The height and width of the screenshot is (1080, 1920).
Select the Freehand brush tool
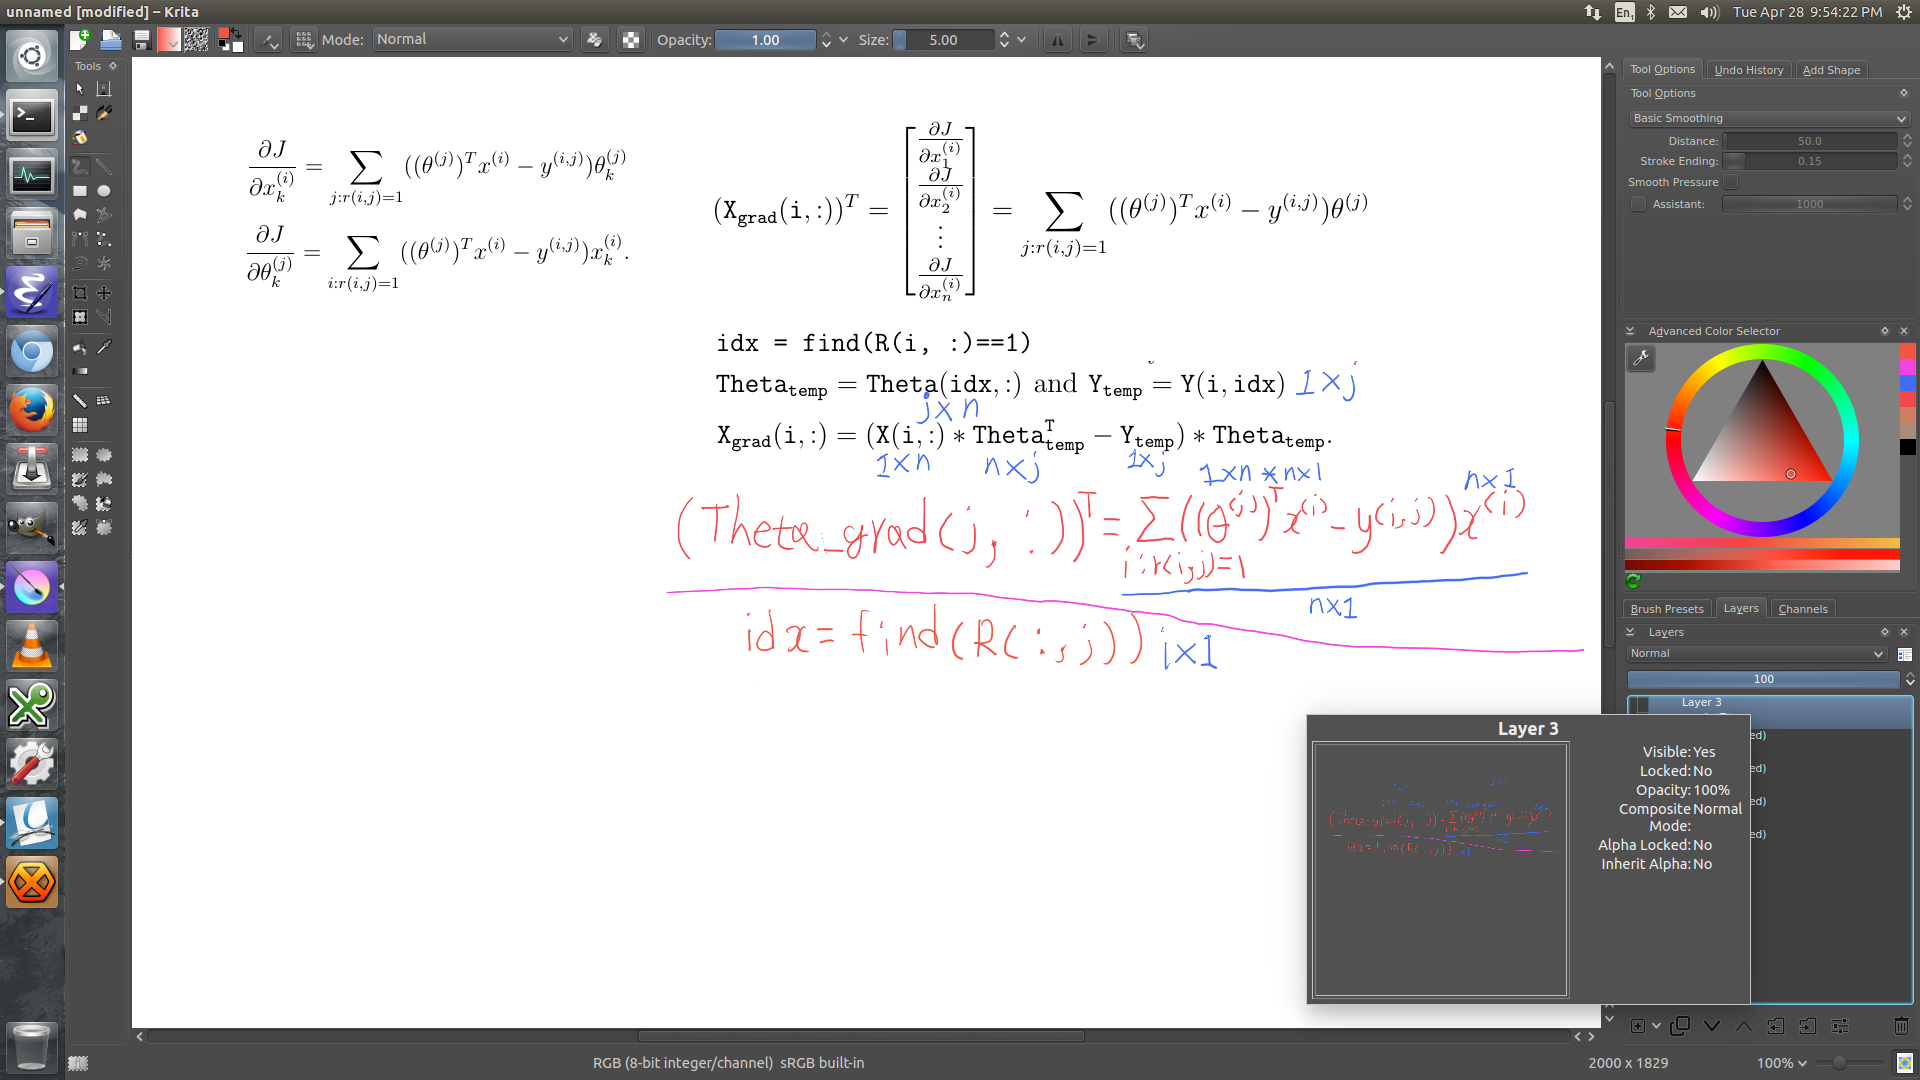coord(80,167)
